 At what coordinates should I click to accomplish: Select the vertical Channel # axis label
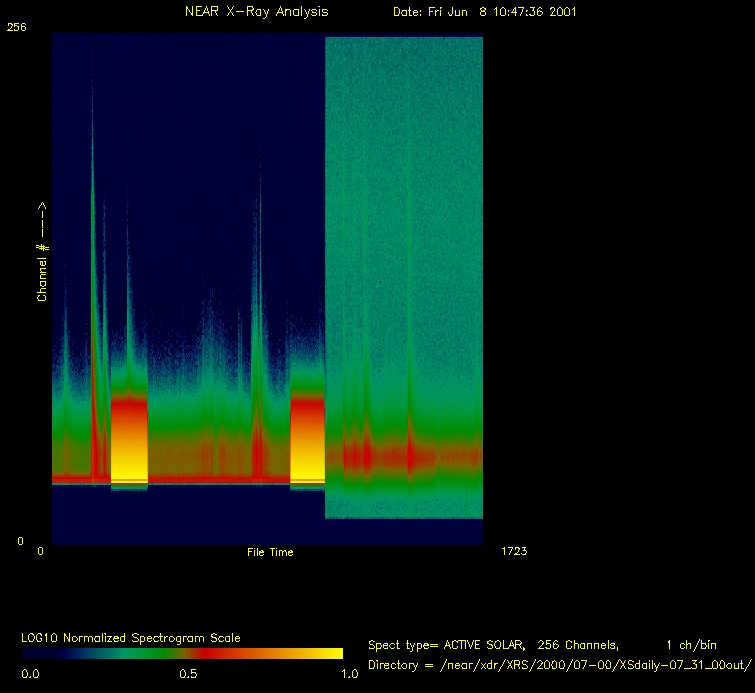pyautogui.click(x=42, y=252)
